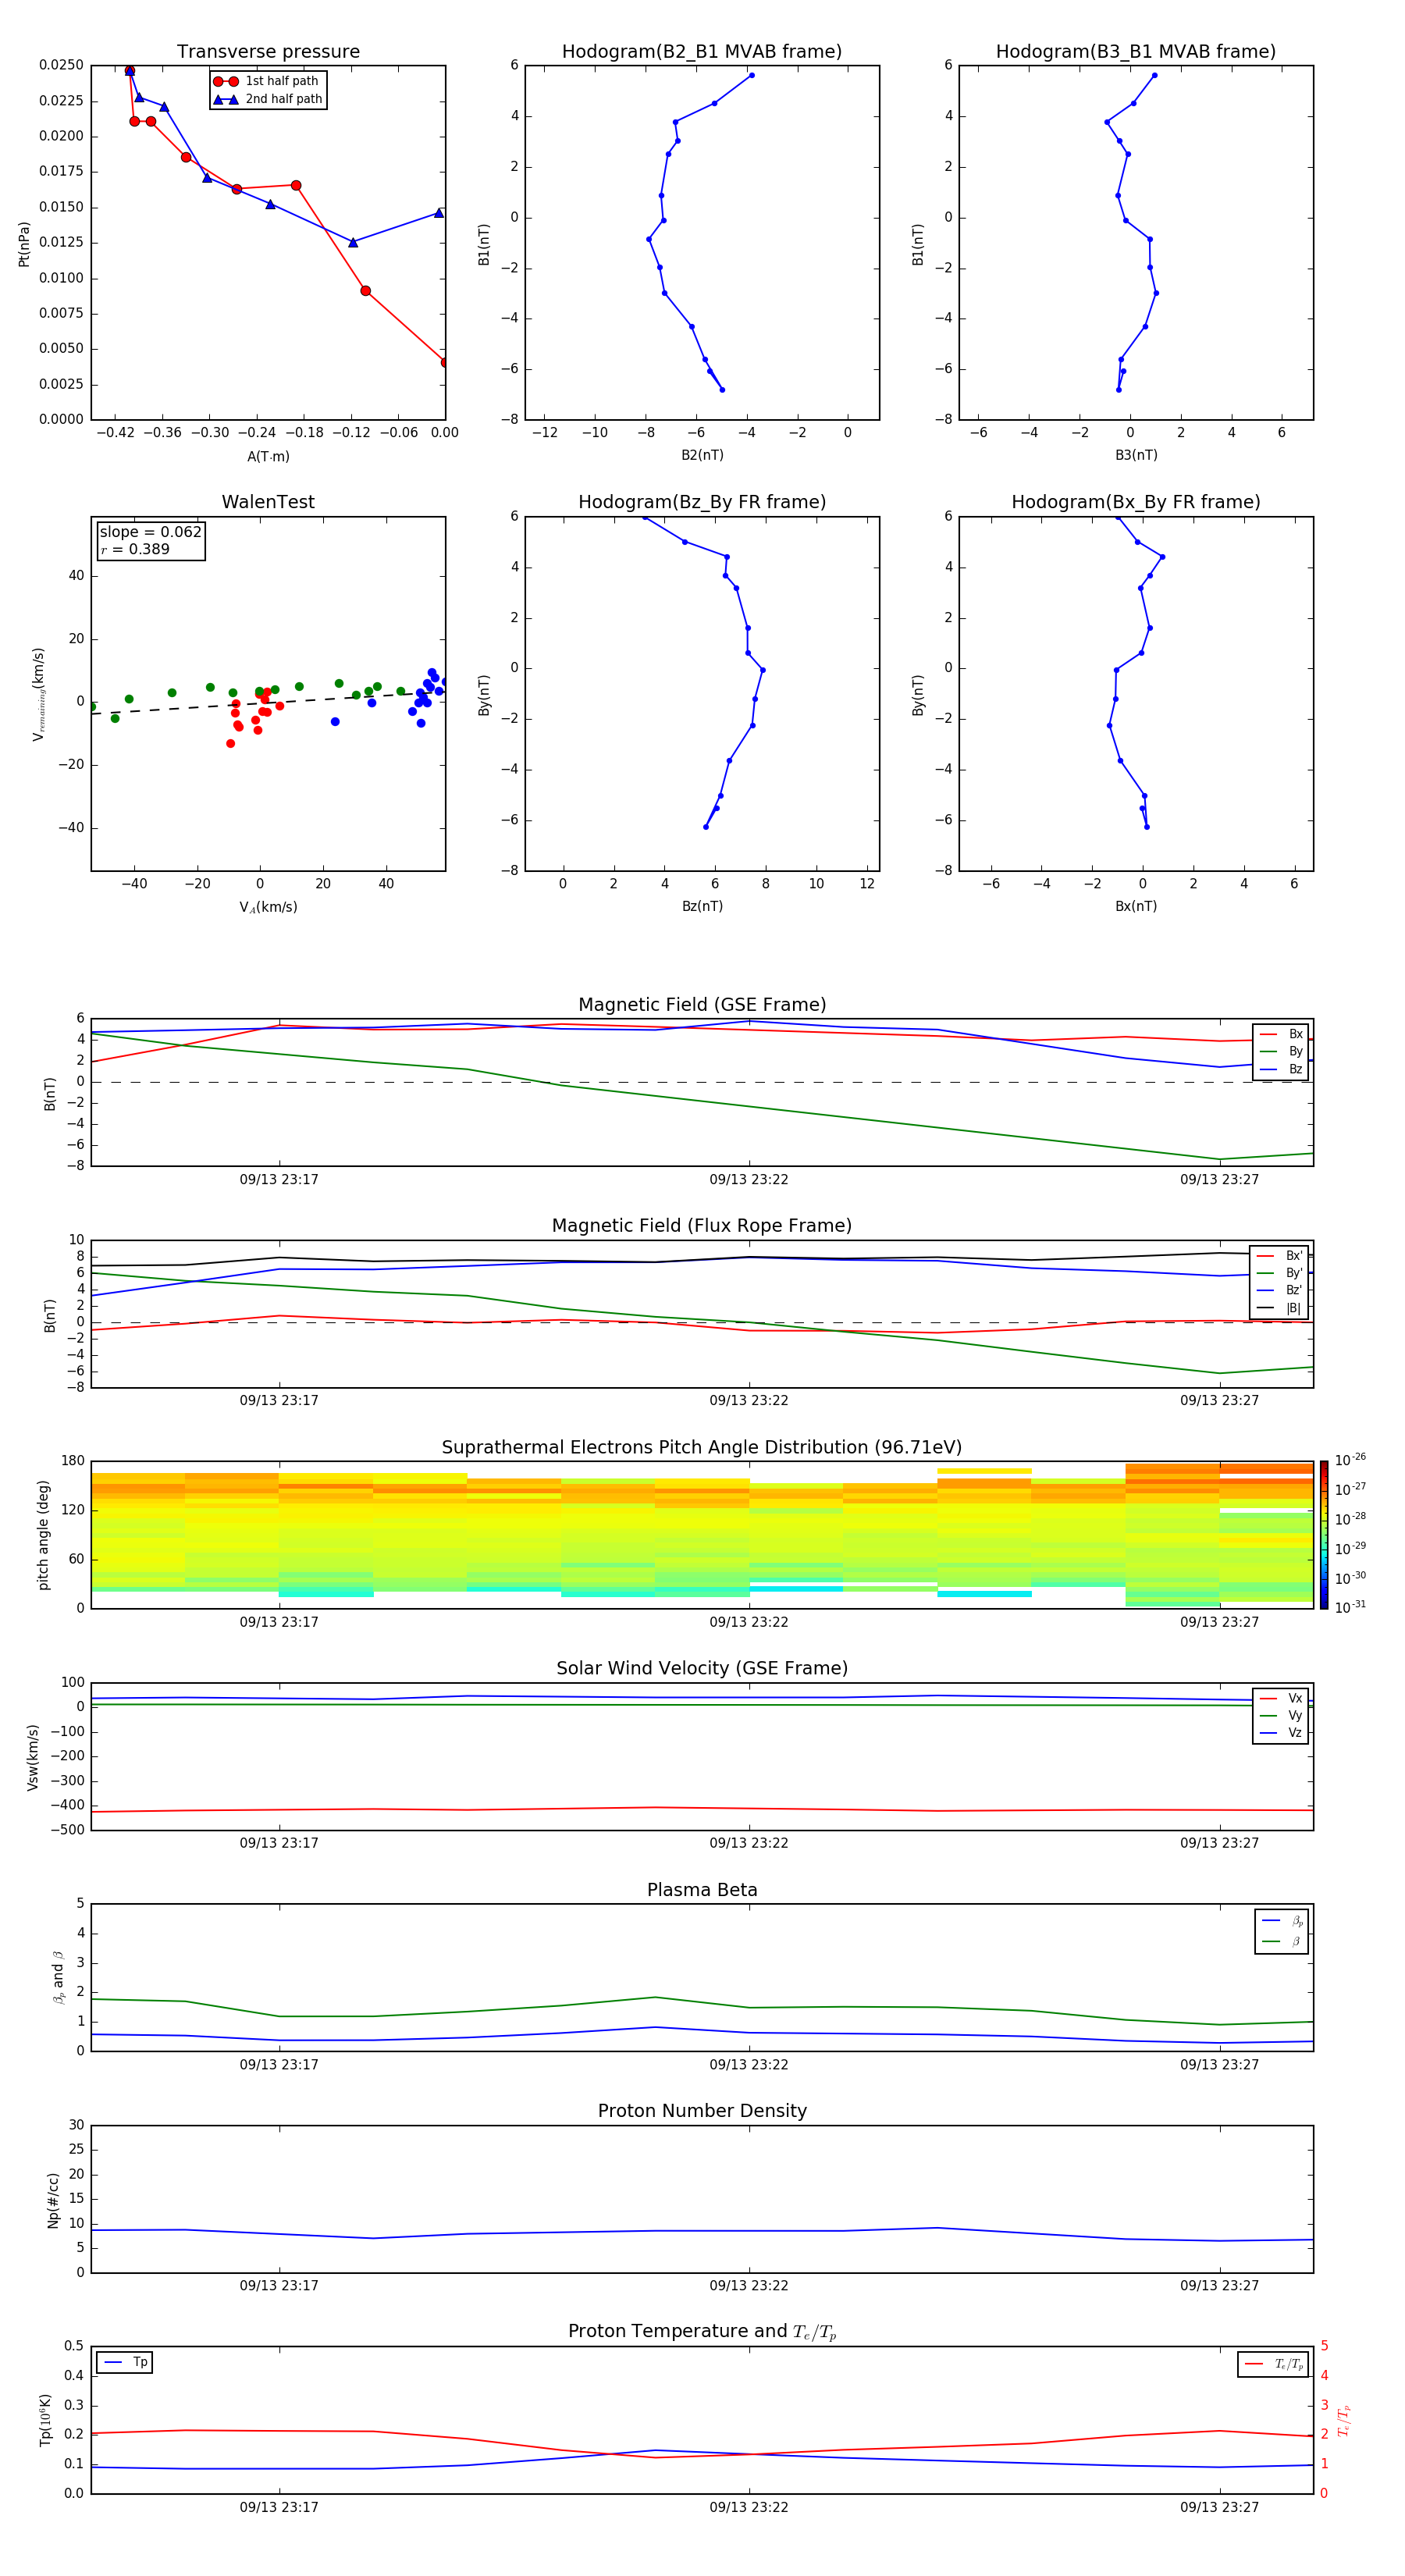This screenshot has width=1405, height=2576.
Task: Click 'pitch angle (deg)' axis label
Action: [x=43, y=1535]
